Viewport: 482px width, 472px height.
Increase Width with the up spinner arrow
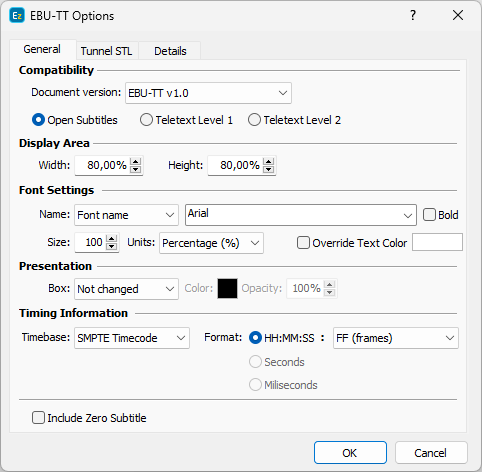click(x=136, y=162)
